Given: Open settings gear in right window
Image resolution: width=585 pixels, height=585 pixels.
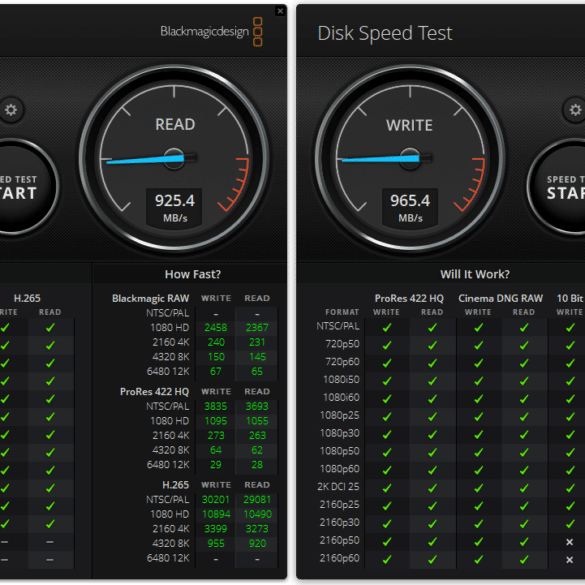Looking at the screenshot, I should (575, 110).
